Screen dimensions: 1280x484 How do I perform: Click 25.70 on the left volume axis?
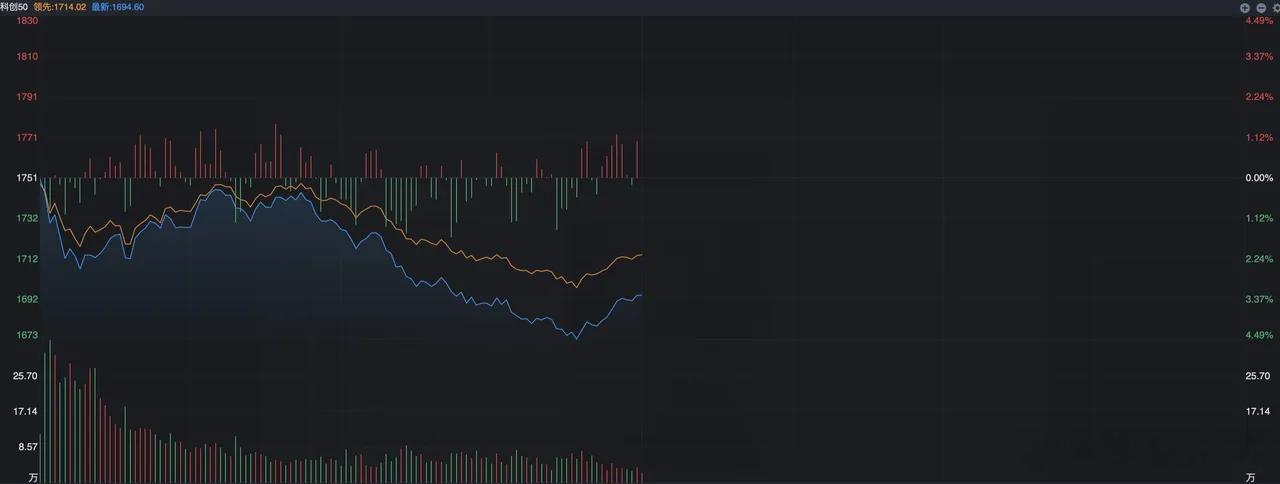[x=26, y=376]
